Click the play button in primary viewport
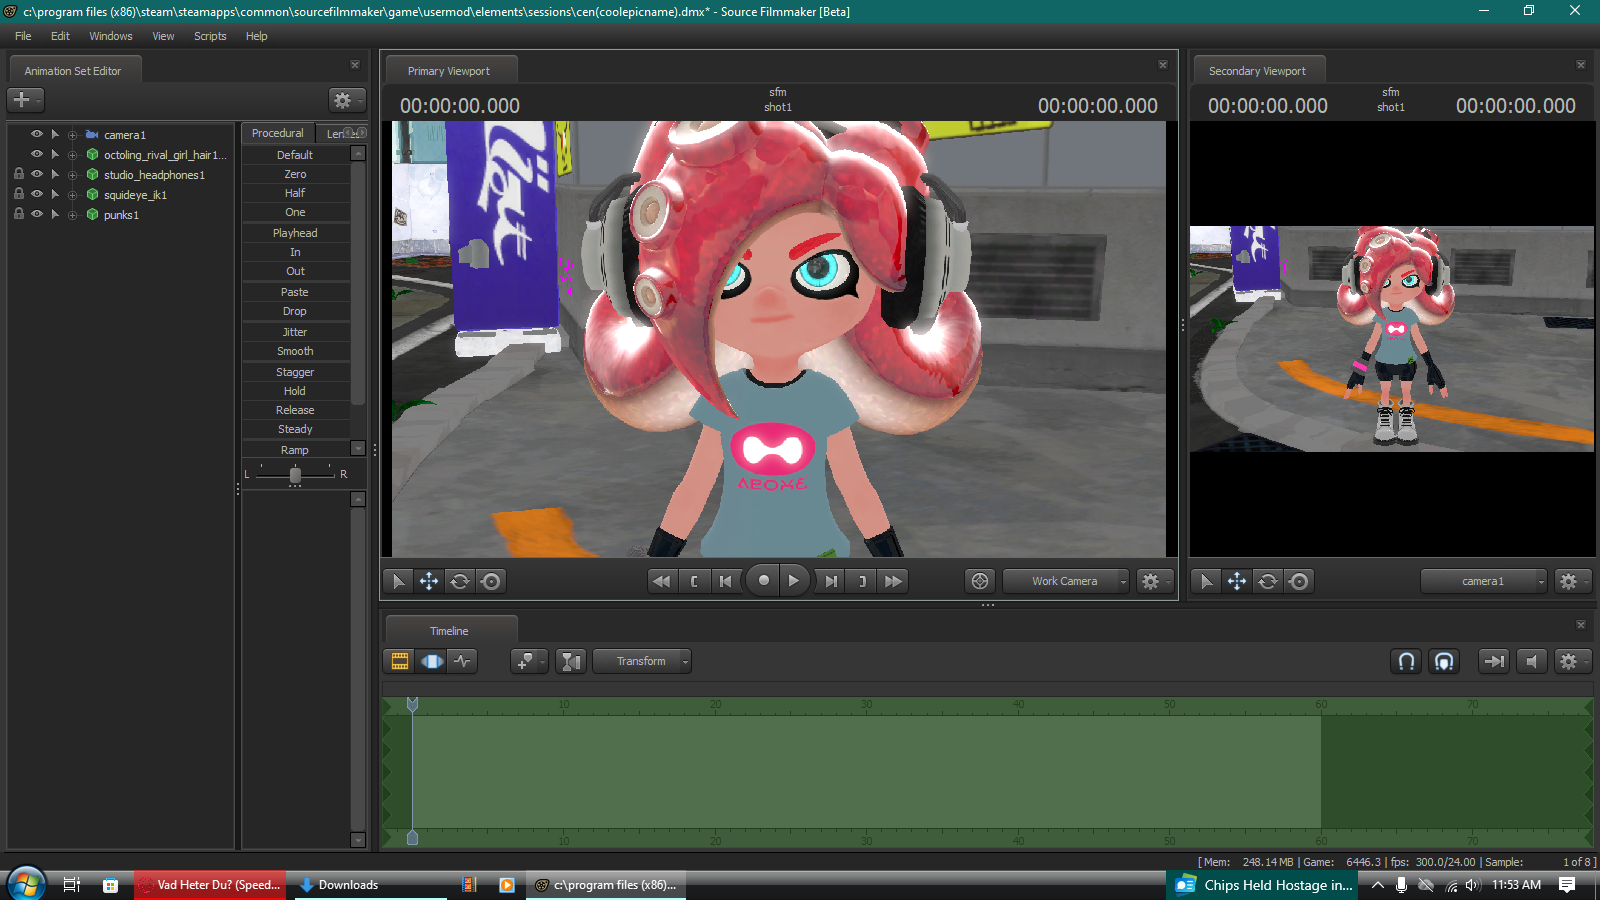 (793, 581)
